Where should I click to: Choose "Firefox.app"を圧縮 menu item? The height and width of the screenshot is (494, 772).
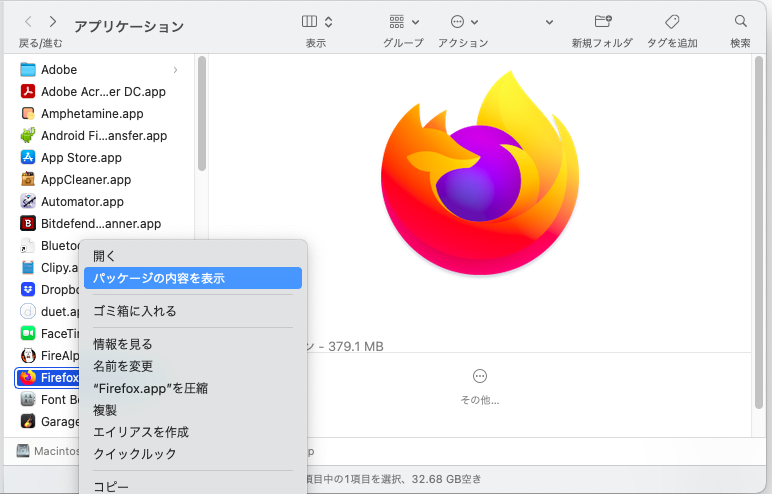tap(193, 389)
